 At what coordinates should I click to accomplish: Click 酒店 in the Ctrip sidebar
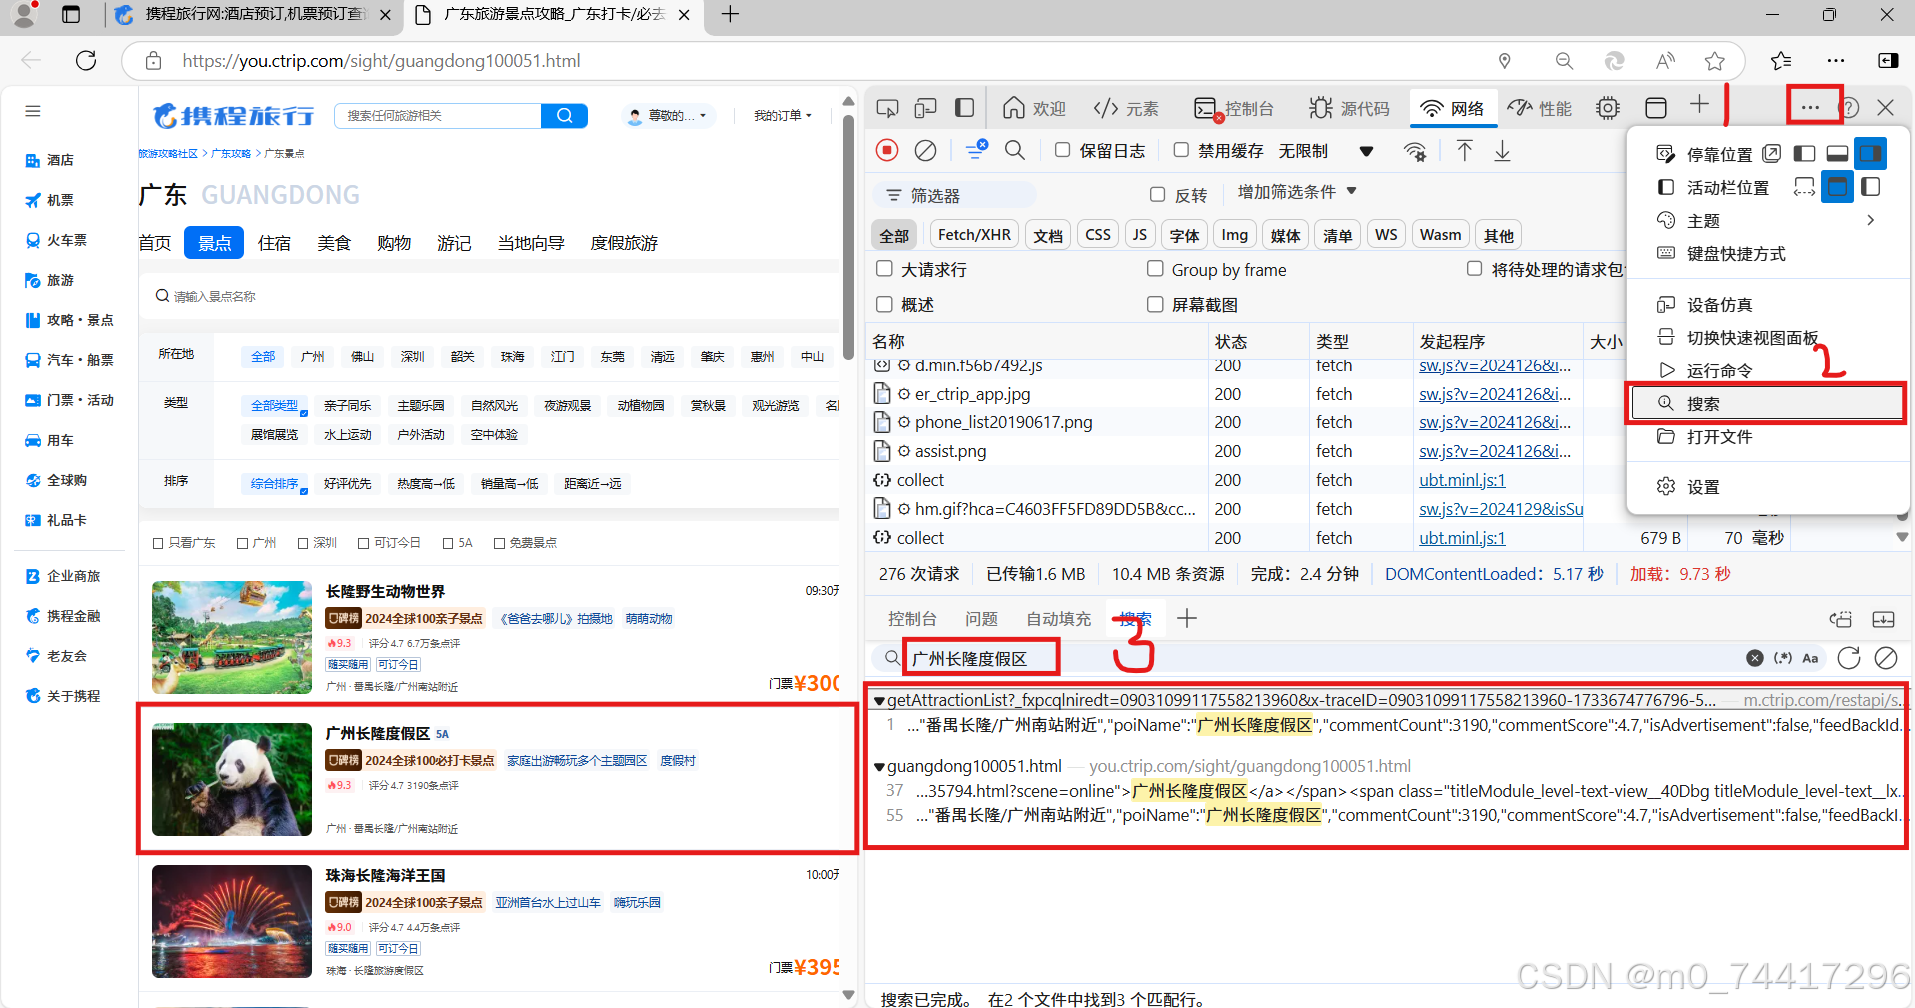(x=59, y=160)
